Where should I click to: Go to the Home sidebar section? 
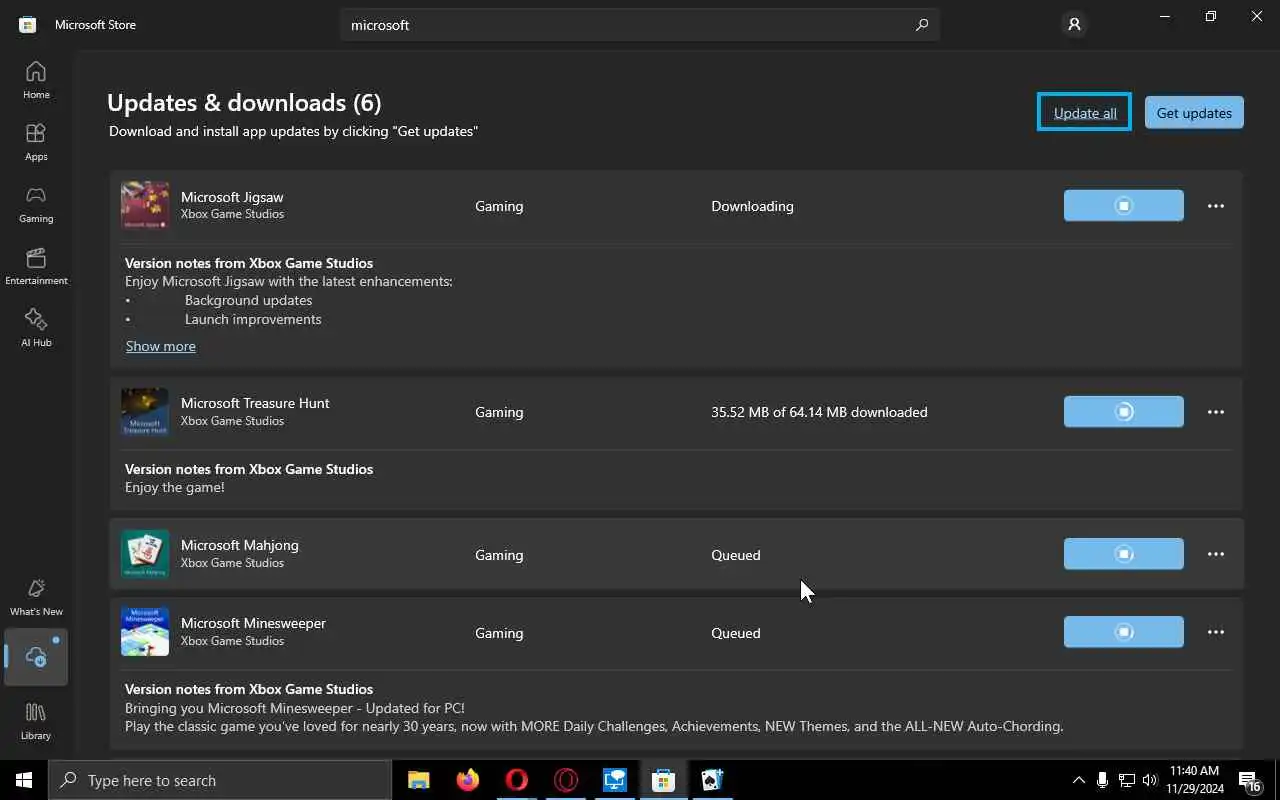(36, 80)
